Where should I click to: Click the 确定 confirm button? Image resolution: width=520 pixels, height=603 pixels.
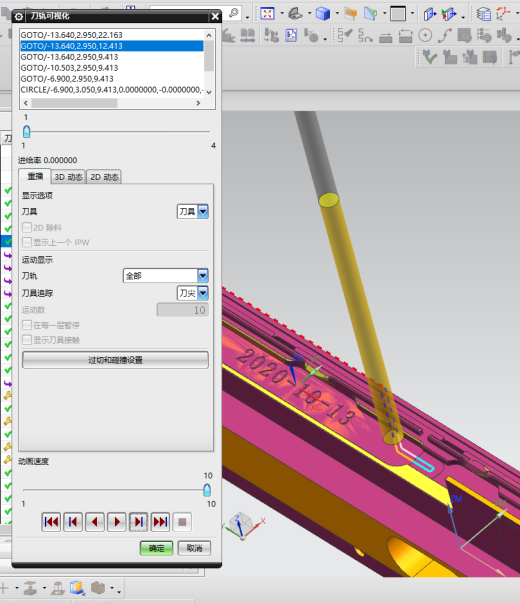[156, 548]
